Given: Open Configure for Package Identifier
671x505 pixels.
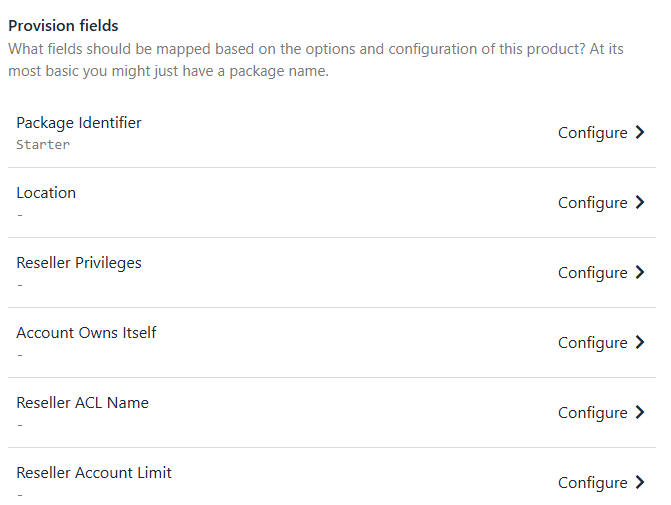Looking at the screenshot, I should [x=592, y=133].
